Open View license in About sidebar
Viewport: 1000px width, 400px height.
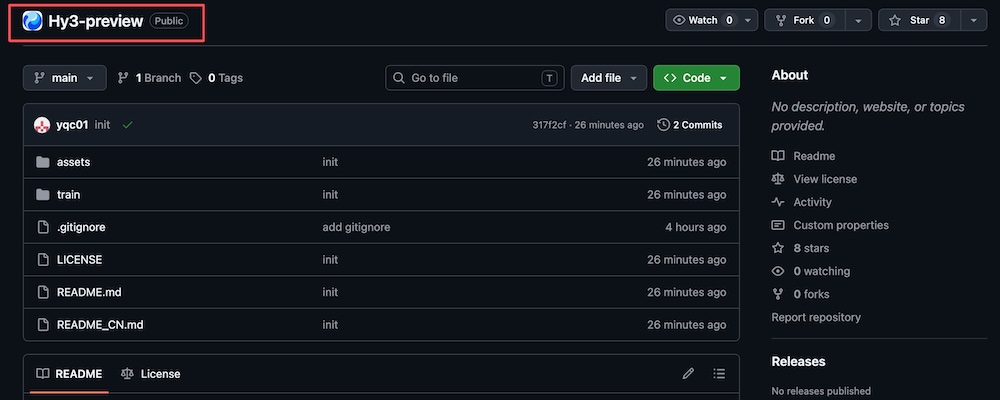pyautogui.click(x=825, y=179)
